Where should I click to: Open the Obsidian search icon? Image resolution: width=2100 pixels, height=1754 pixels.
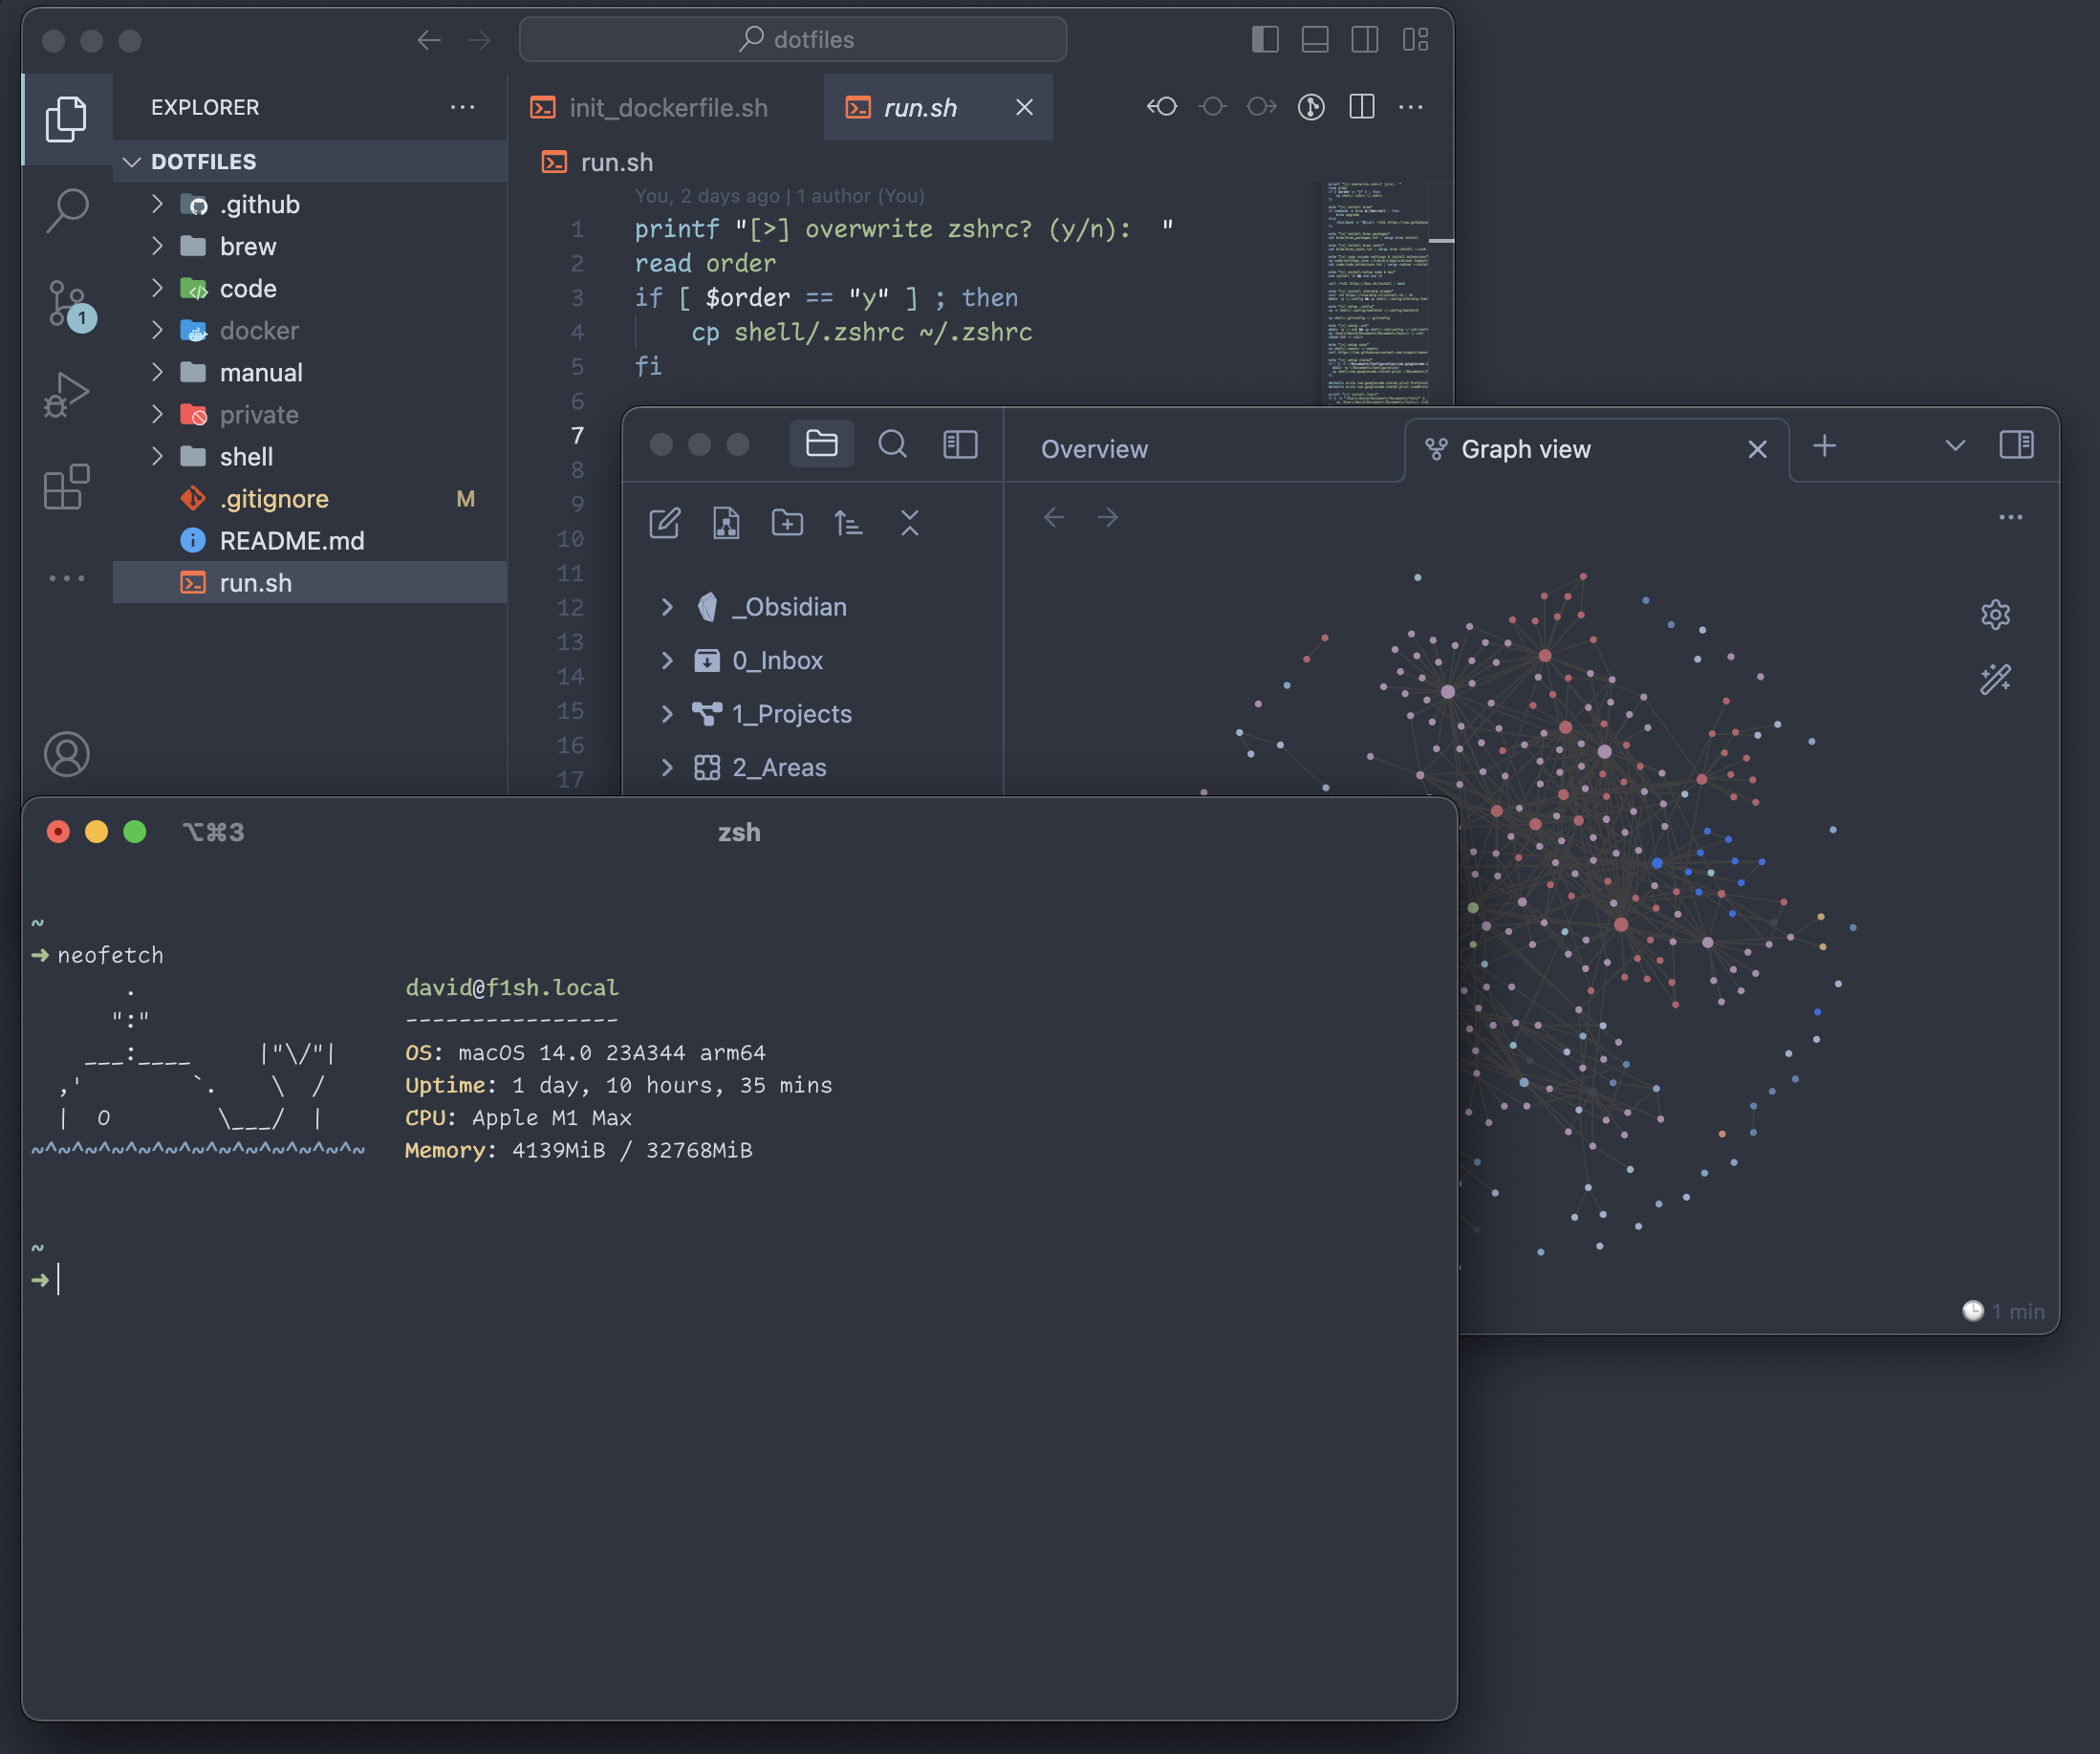[x=892, y=445]
